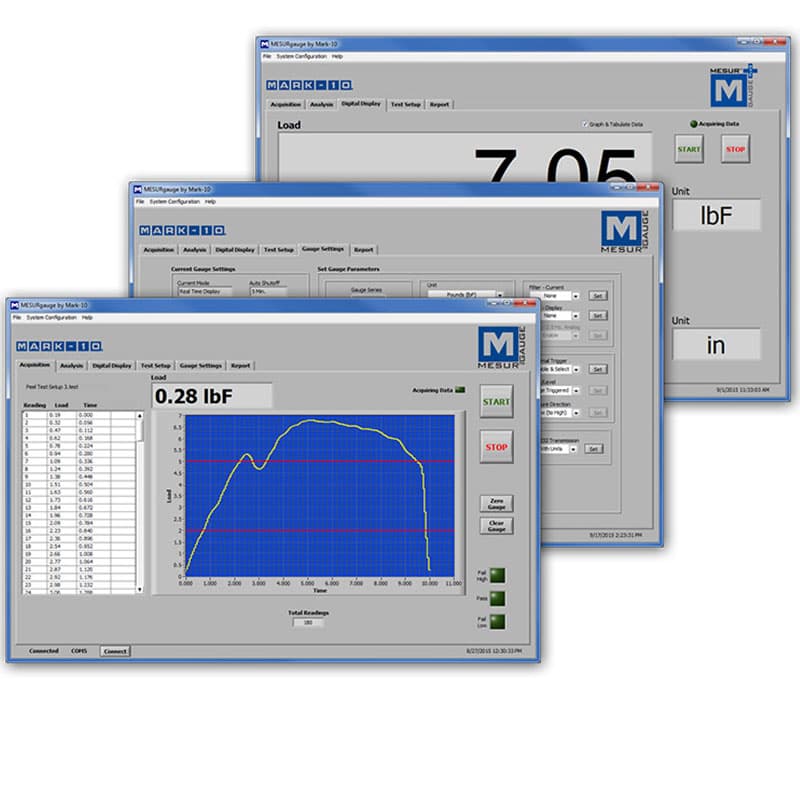Select the Test Setup tab in the back Digital Display window
The height and width of the screenshot is (800, 800).
click(x=406, y=105)
